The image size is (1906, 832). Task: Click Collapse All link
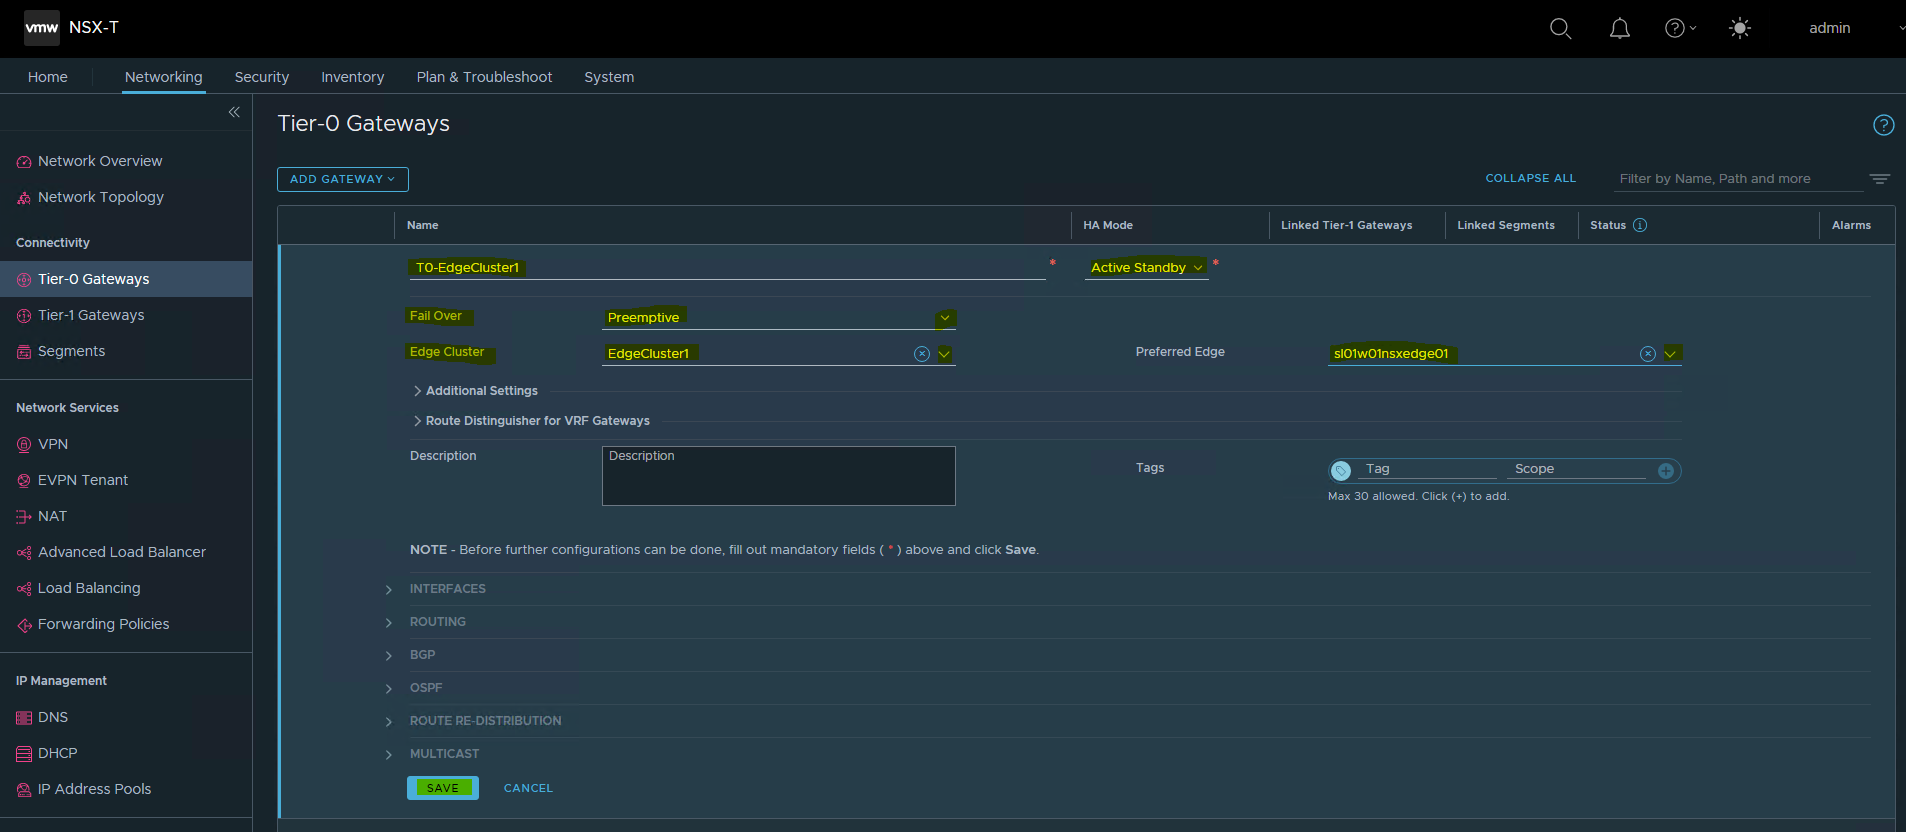pyautogui.click(x=1530, y=178)
